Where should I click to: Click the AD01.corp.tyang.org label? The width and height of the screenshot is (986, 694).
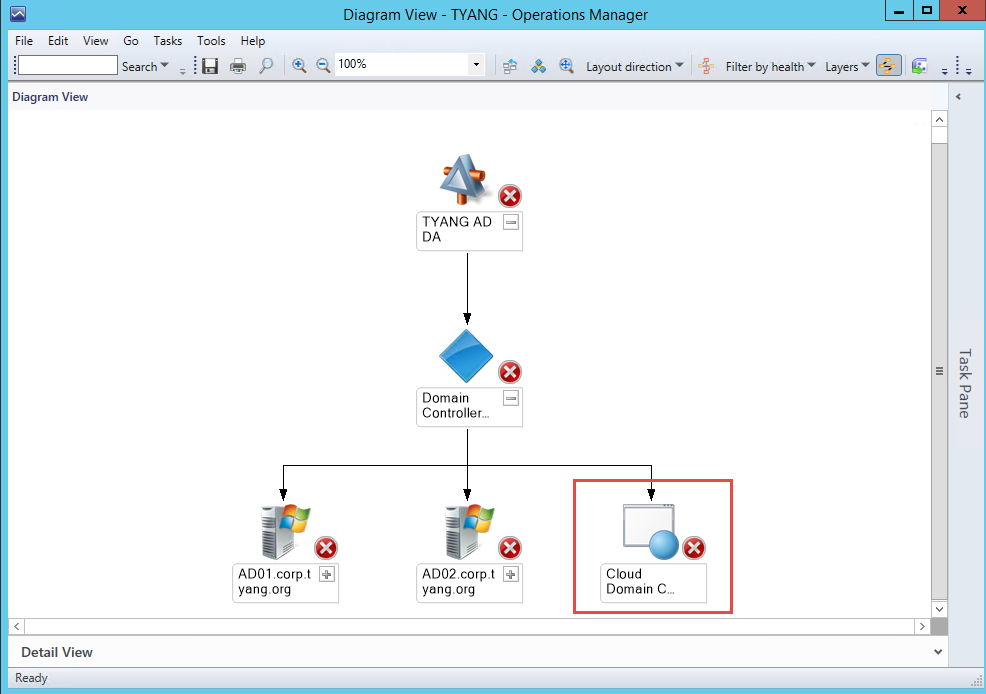(275, 581)
